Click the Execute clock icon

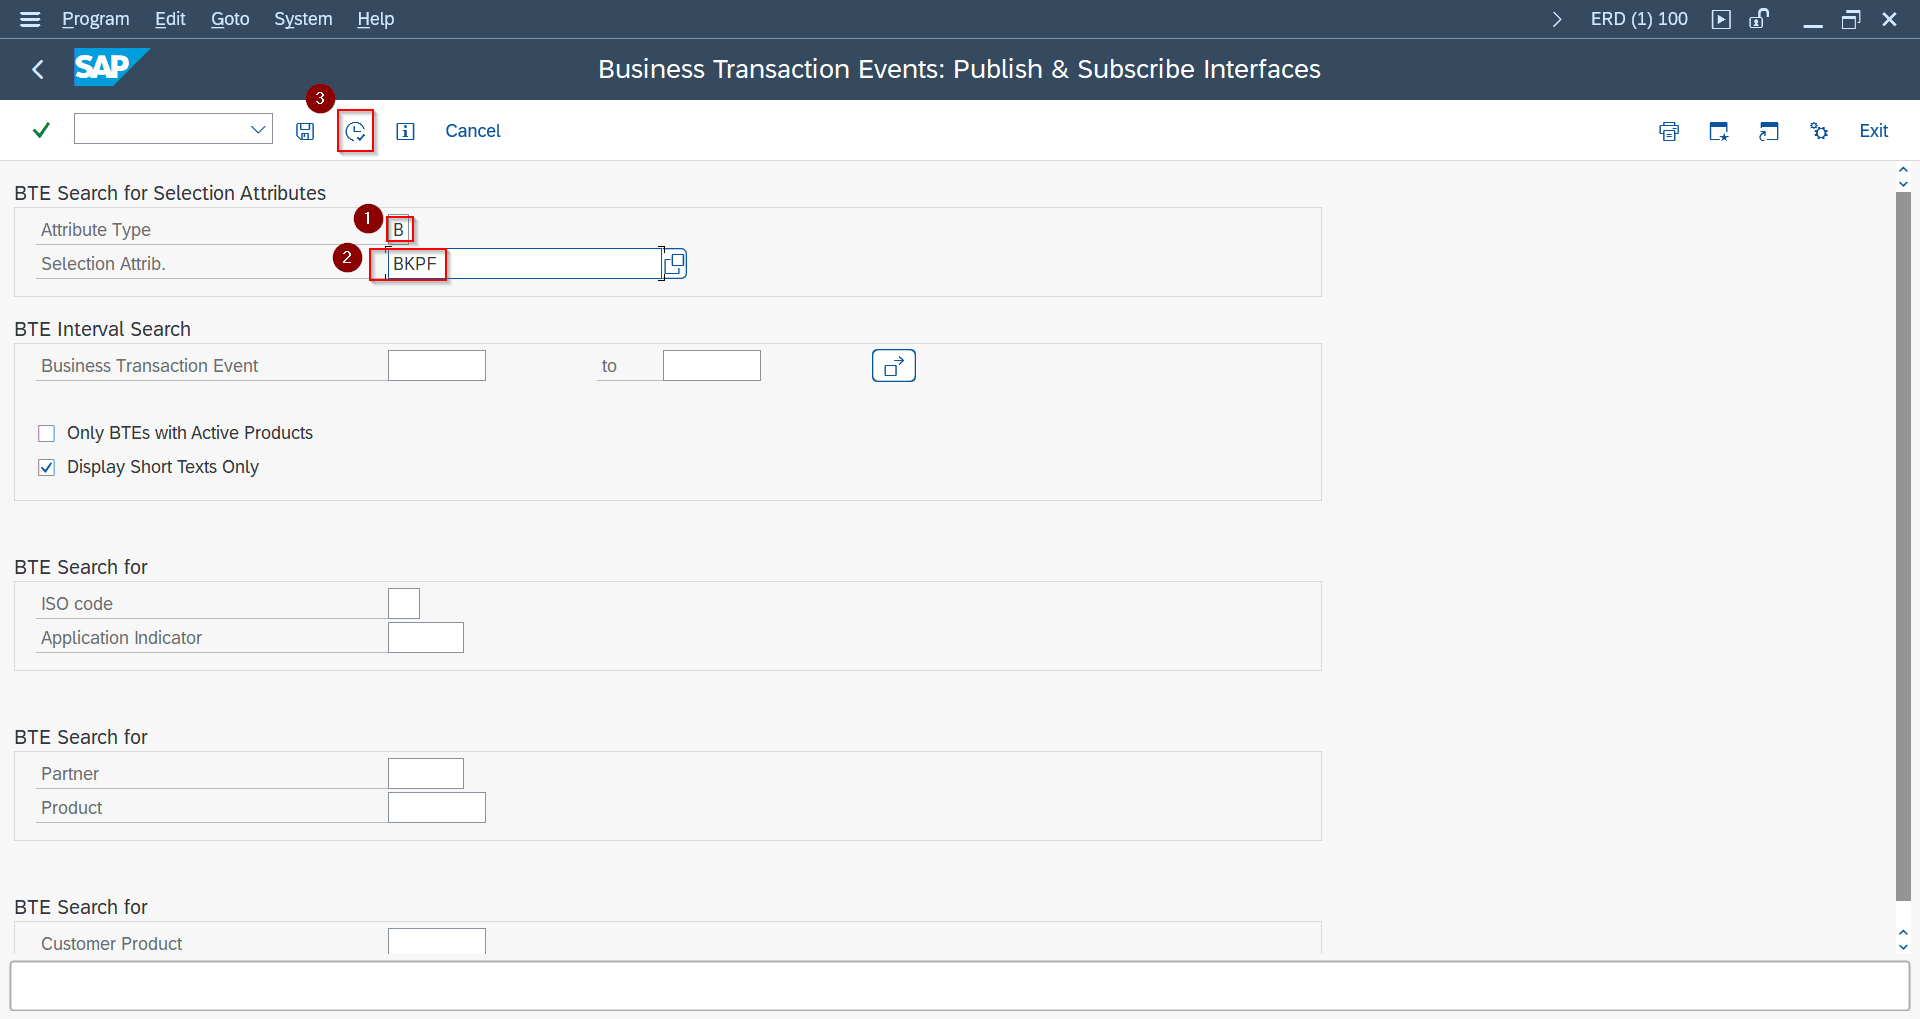355,131
